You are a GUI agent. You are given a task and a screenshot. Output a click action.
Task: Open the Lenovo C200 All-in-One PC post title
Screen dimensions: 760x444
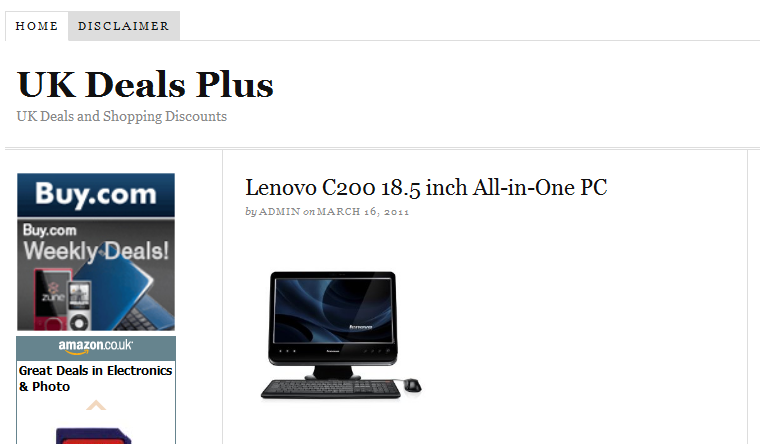point(426,188)
